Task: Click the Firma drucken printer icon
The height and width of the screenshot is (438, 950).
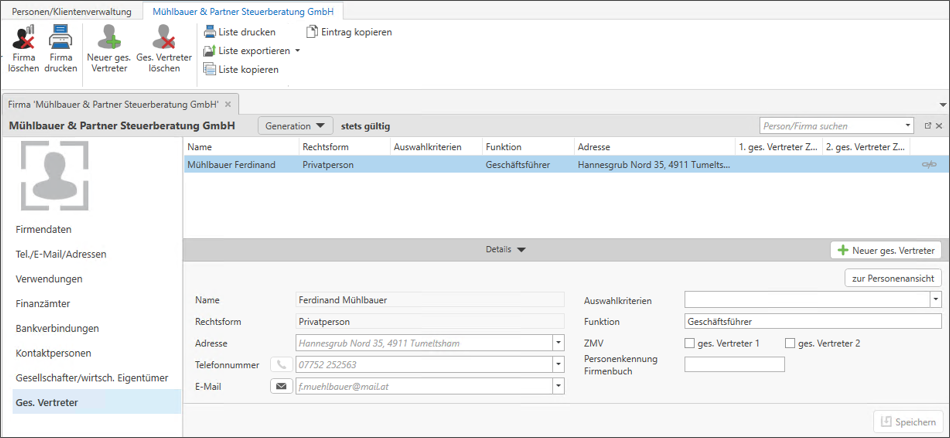Action: tap(61, 38)
